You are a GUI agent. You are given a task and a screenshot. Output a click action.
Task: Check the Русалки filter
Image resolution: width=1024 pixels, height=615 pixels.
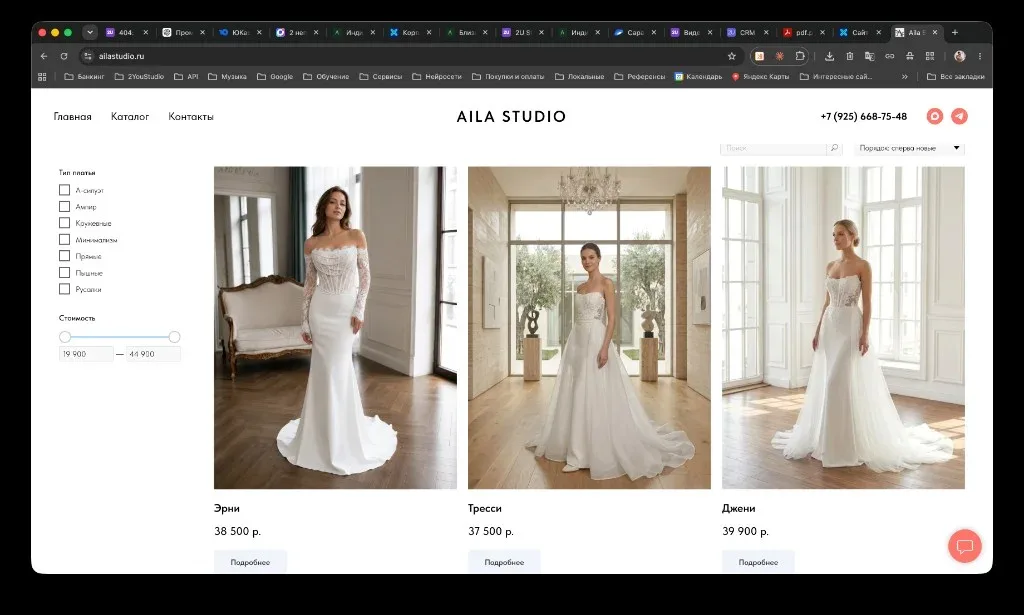click(x=64, y=289)
